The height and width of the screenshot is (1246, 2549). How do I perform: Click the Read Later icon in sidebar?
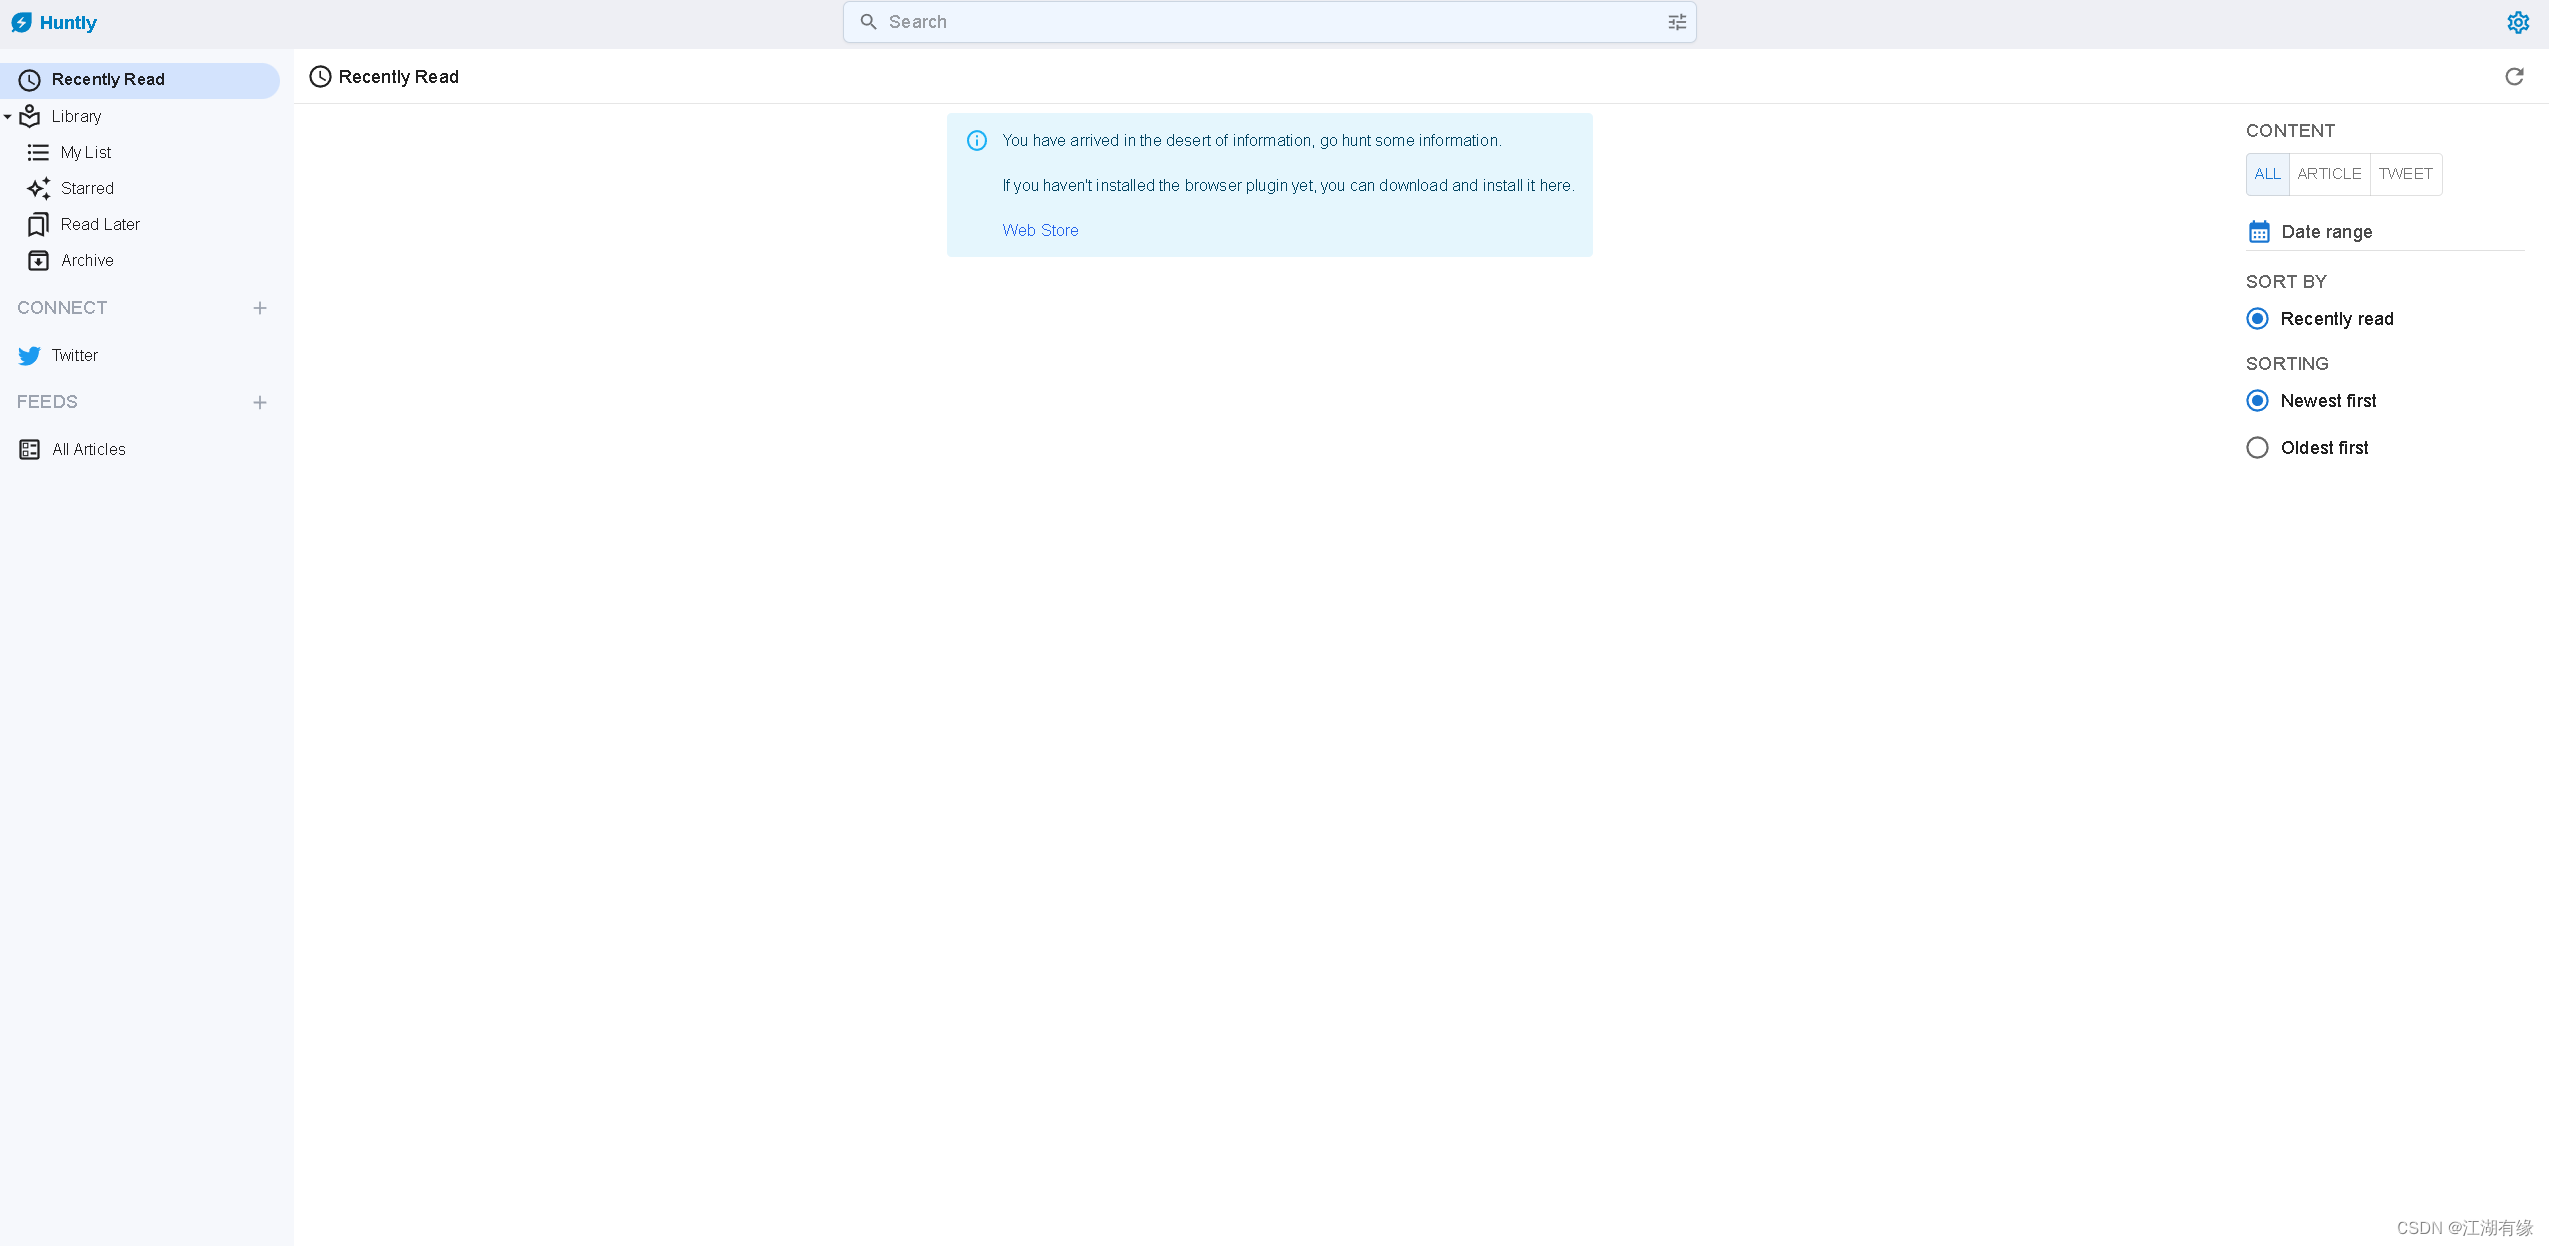coord(36,223)
